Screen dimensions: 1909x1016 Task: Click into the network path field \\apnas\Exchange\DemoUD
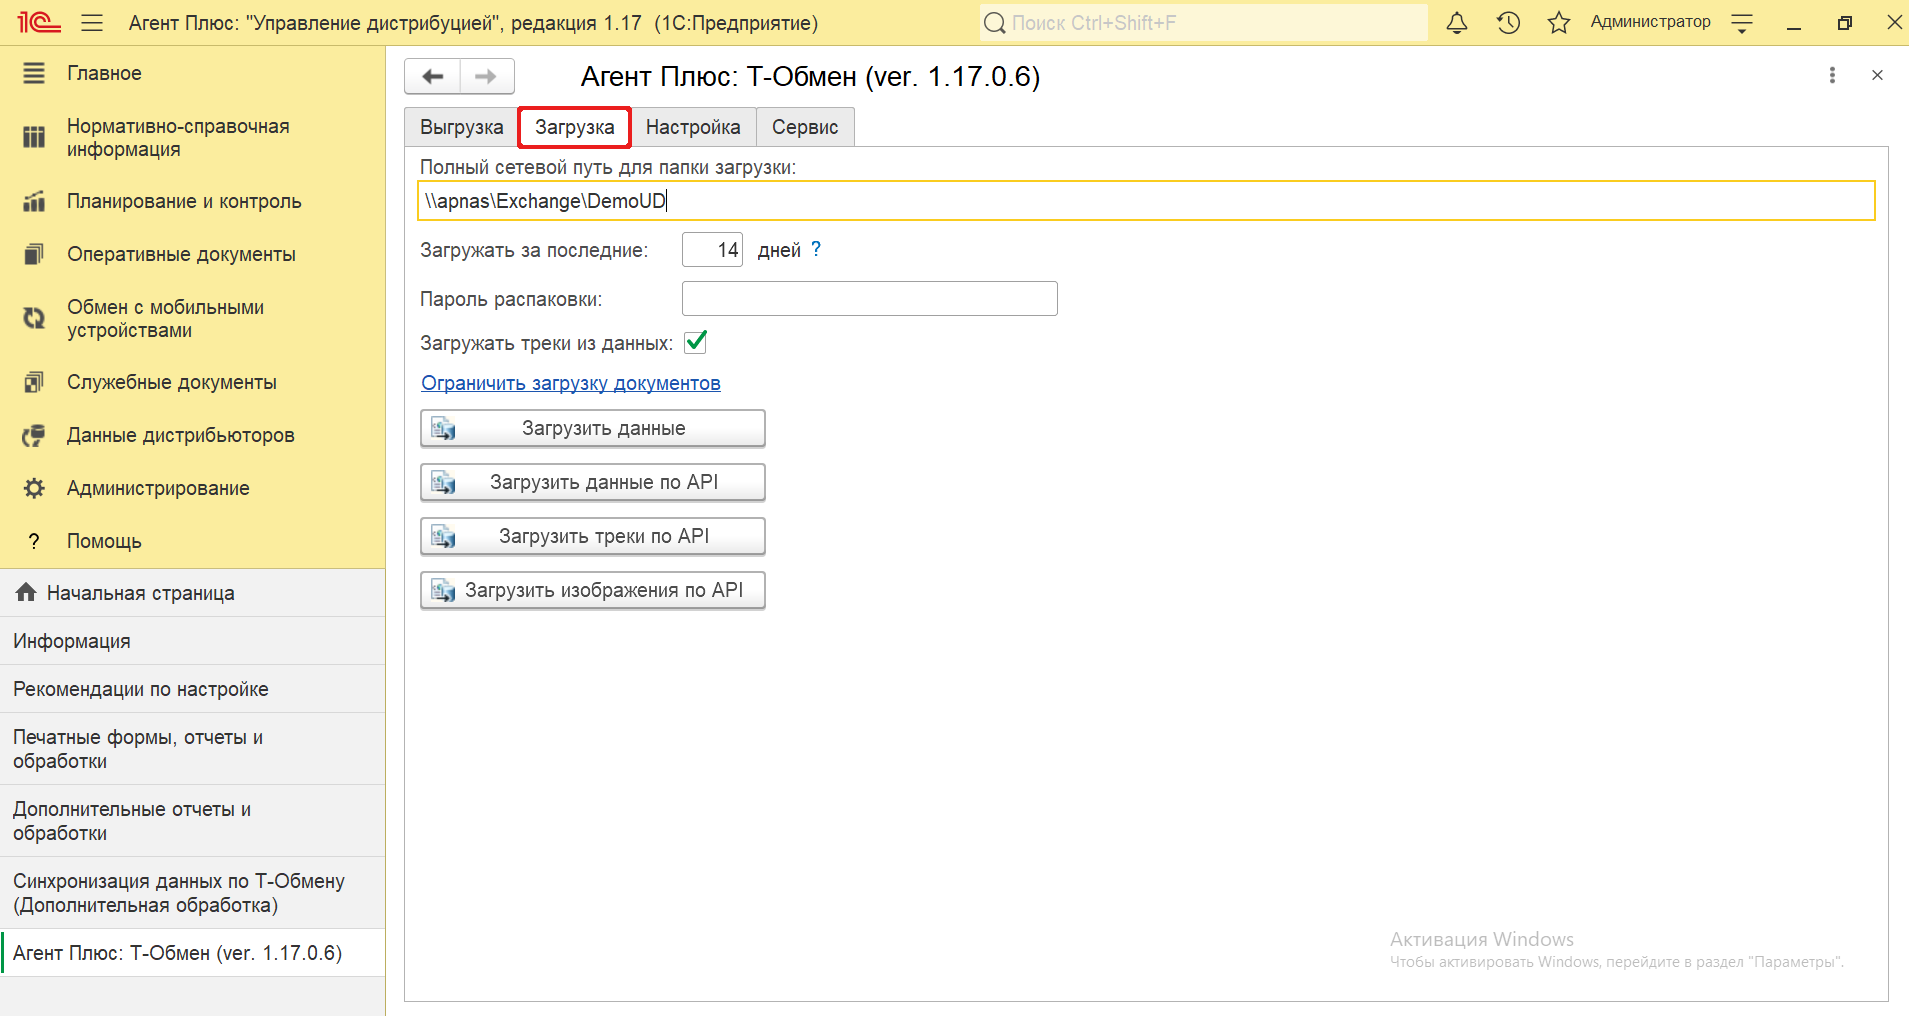coord(1146,201)
